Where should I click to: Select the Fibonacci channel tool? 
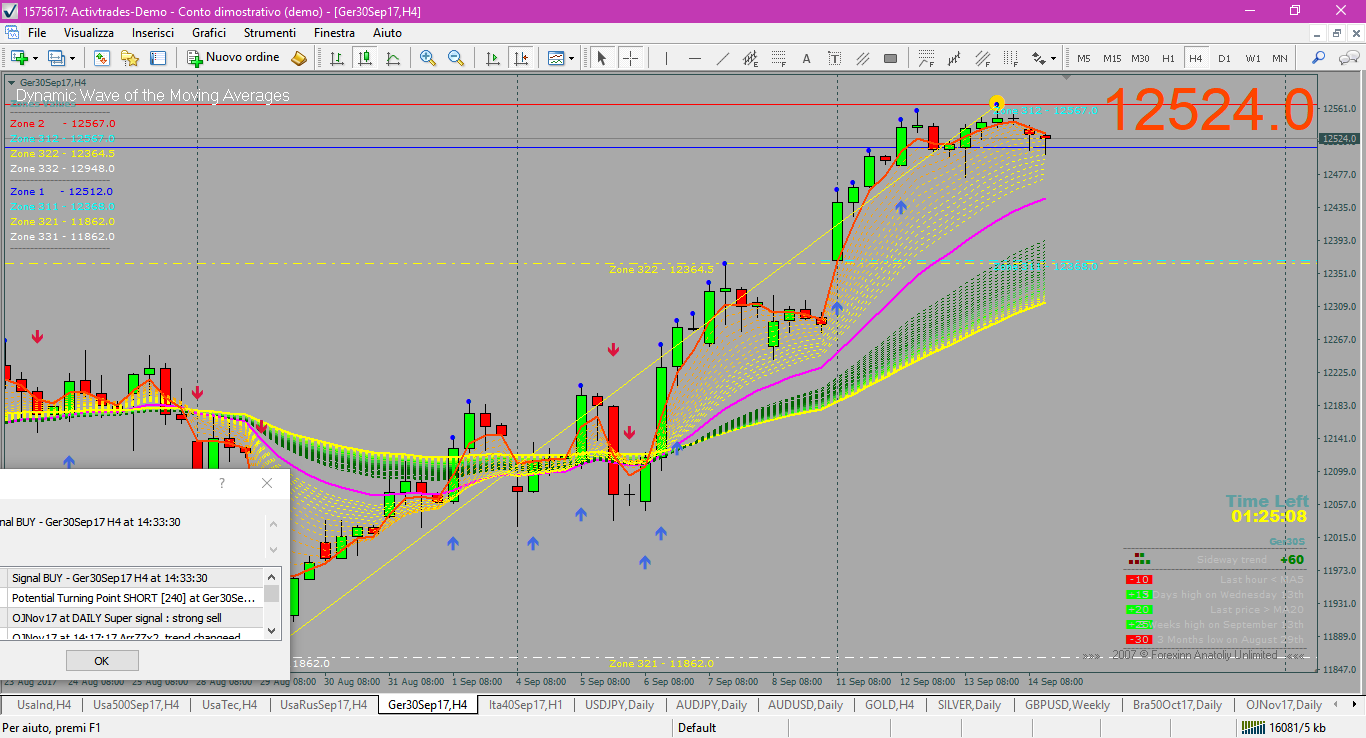coord(985,58)
